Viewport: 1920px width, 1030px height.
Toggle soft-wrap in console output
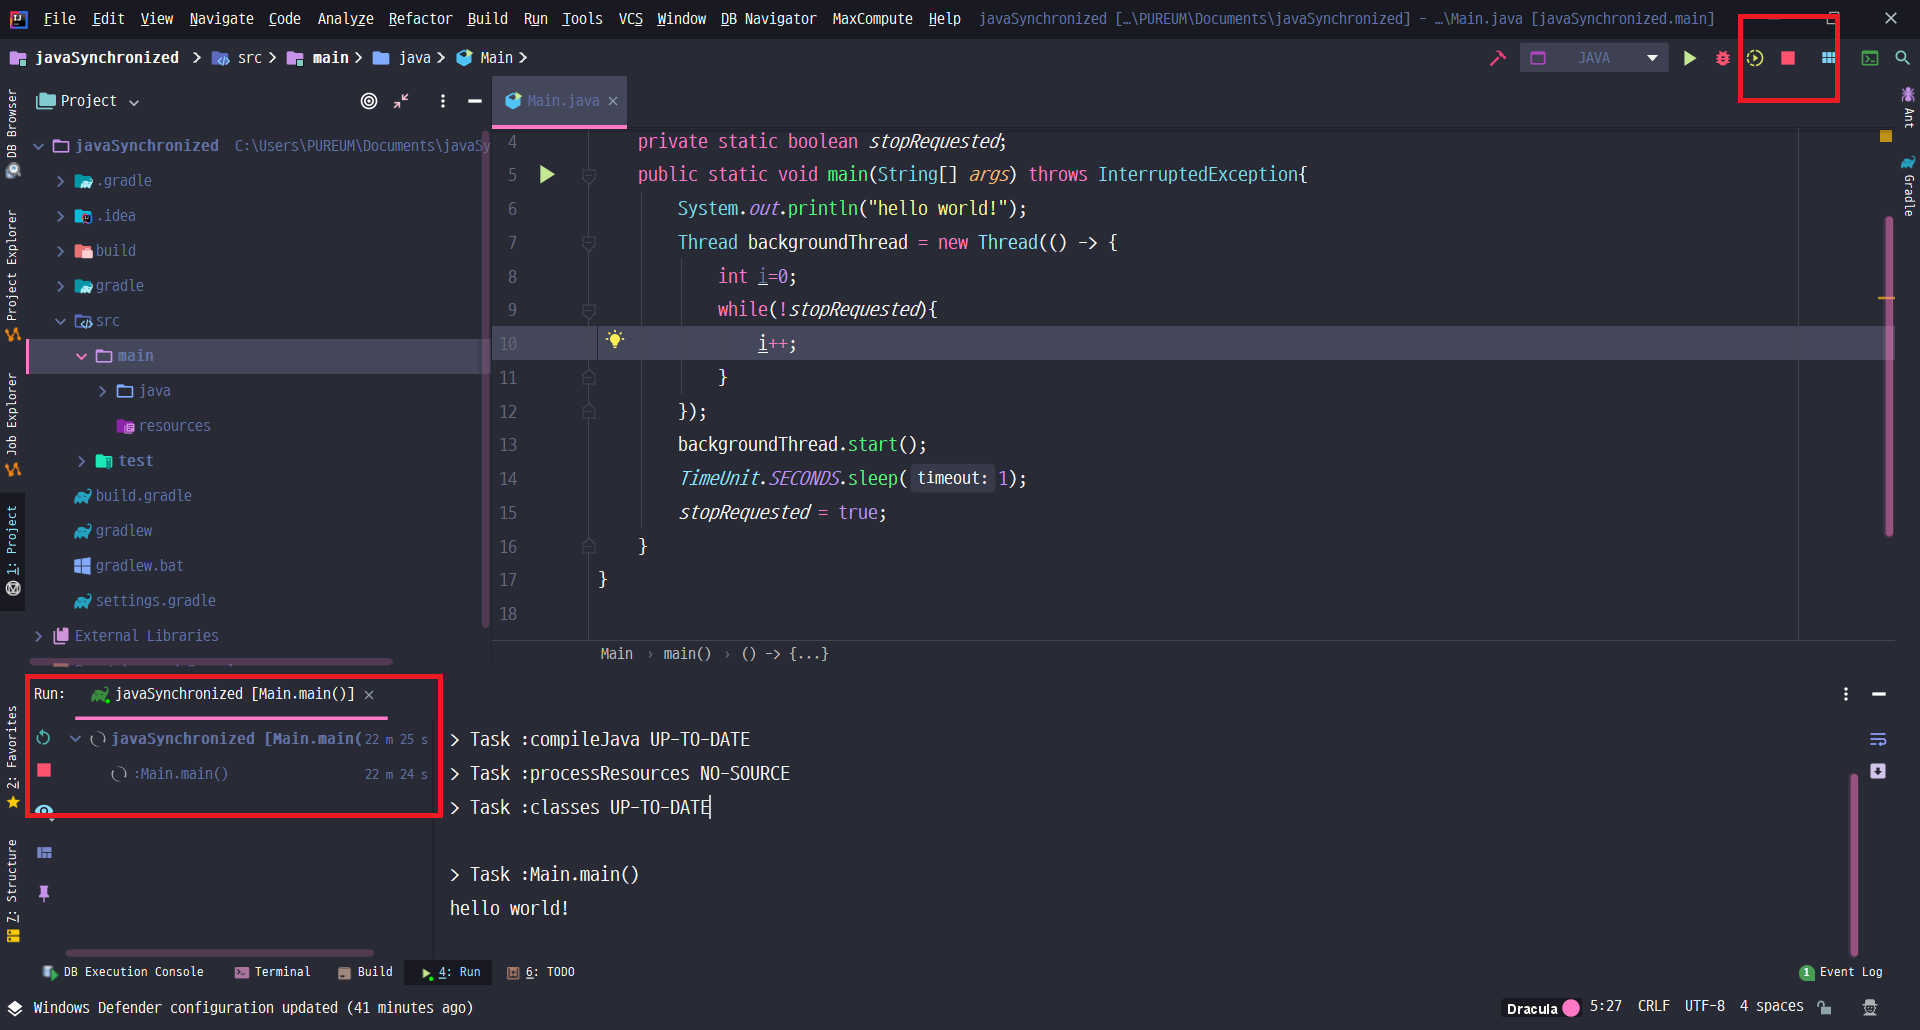coord(1878,739)
